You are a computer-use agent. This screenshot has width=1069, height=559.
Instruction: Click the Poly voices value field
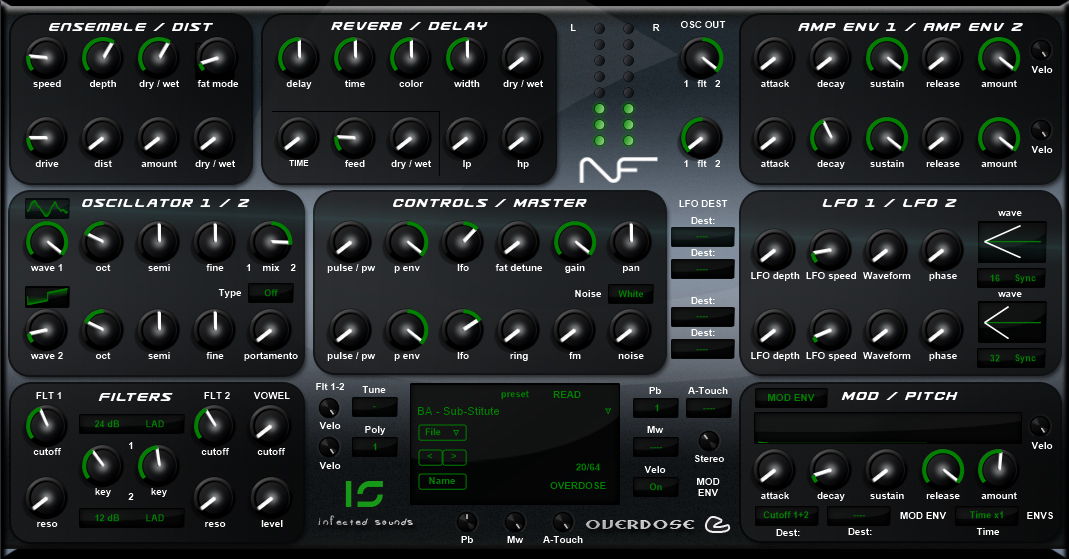374,447
